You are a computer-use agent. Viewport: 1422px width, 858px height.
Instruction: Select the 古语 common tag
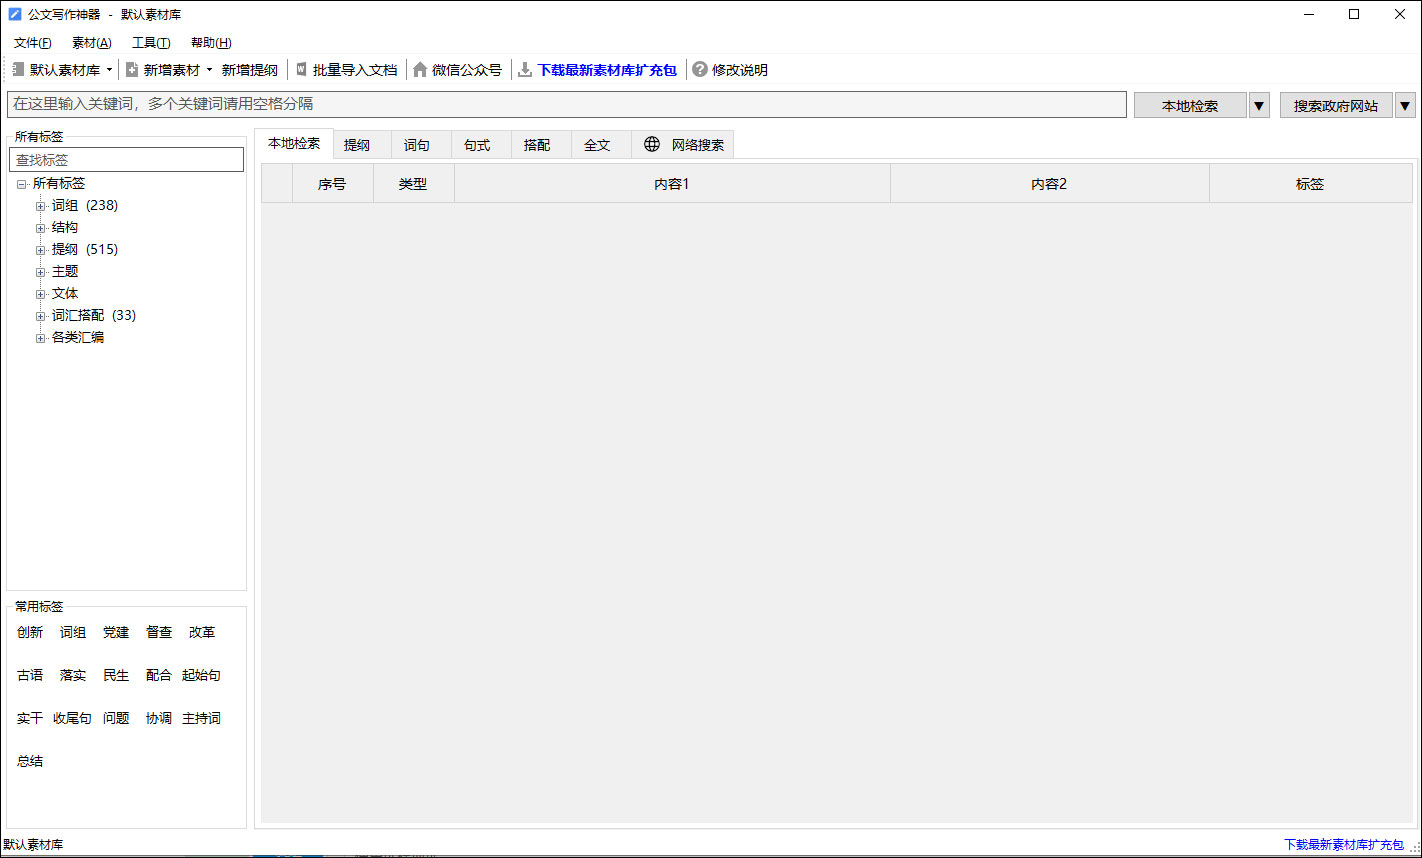[30, 675]
